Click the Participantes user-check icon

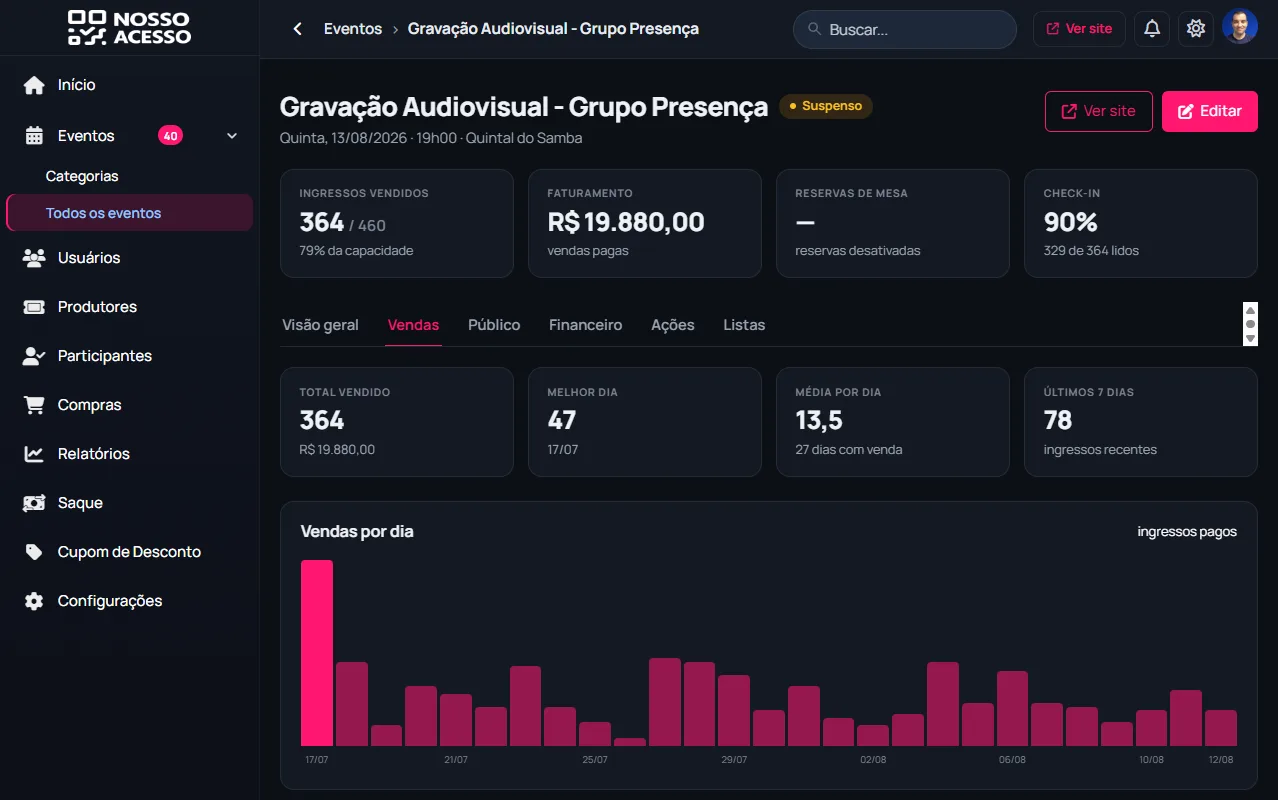(x=34, y=356)
